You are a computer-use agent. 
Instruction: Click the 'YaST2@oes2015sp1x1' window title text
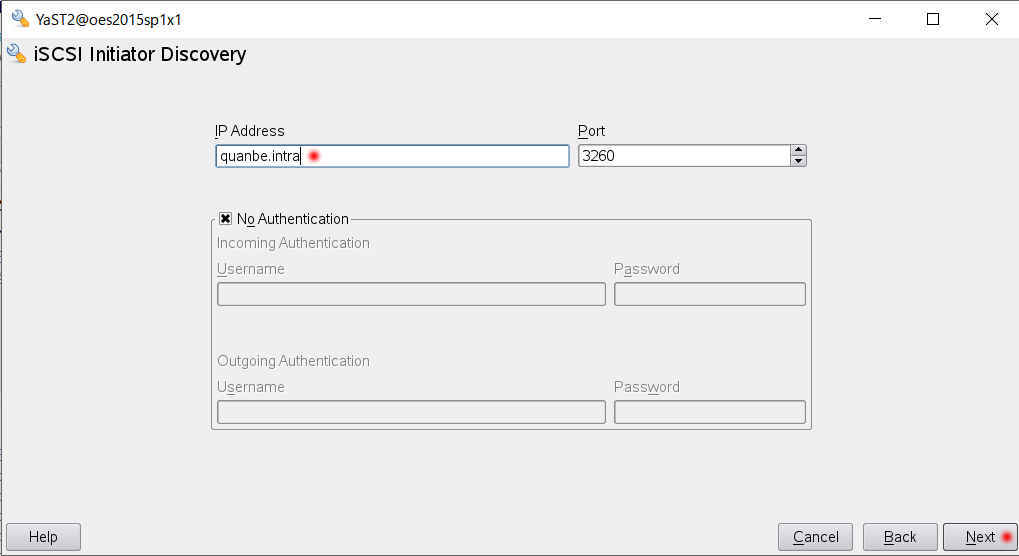click(109, 19)
